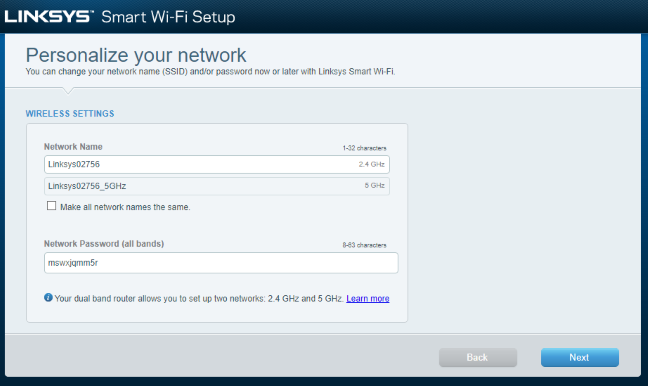Check Make all network names the same
Image resolution: width=648 pixels, height=386 pixels.
51,206
